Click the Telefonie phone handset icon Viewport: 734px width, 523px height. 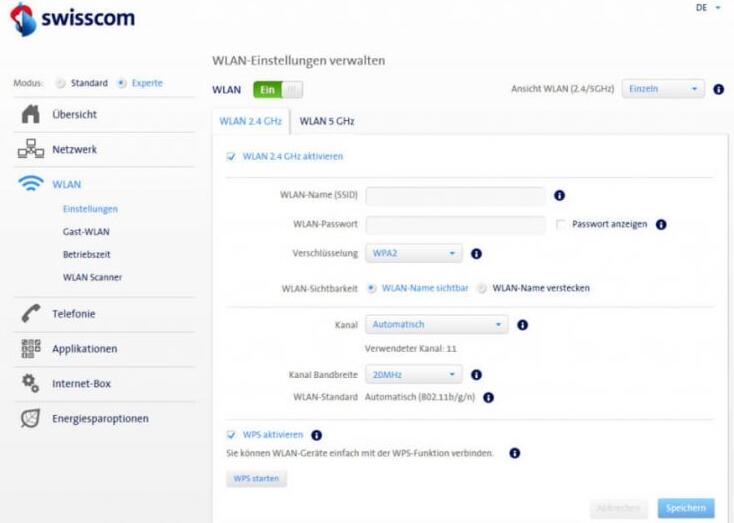click(x=31, y=313)
